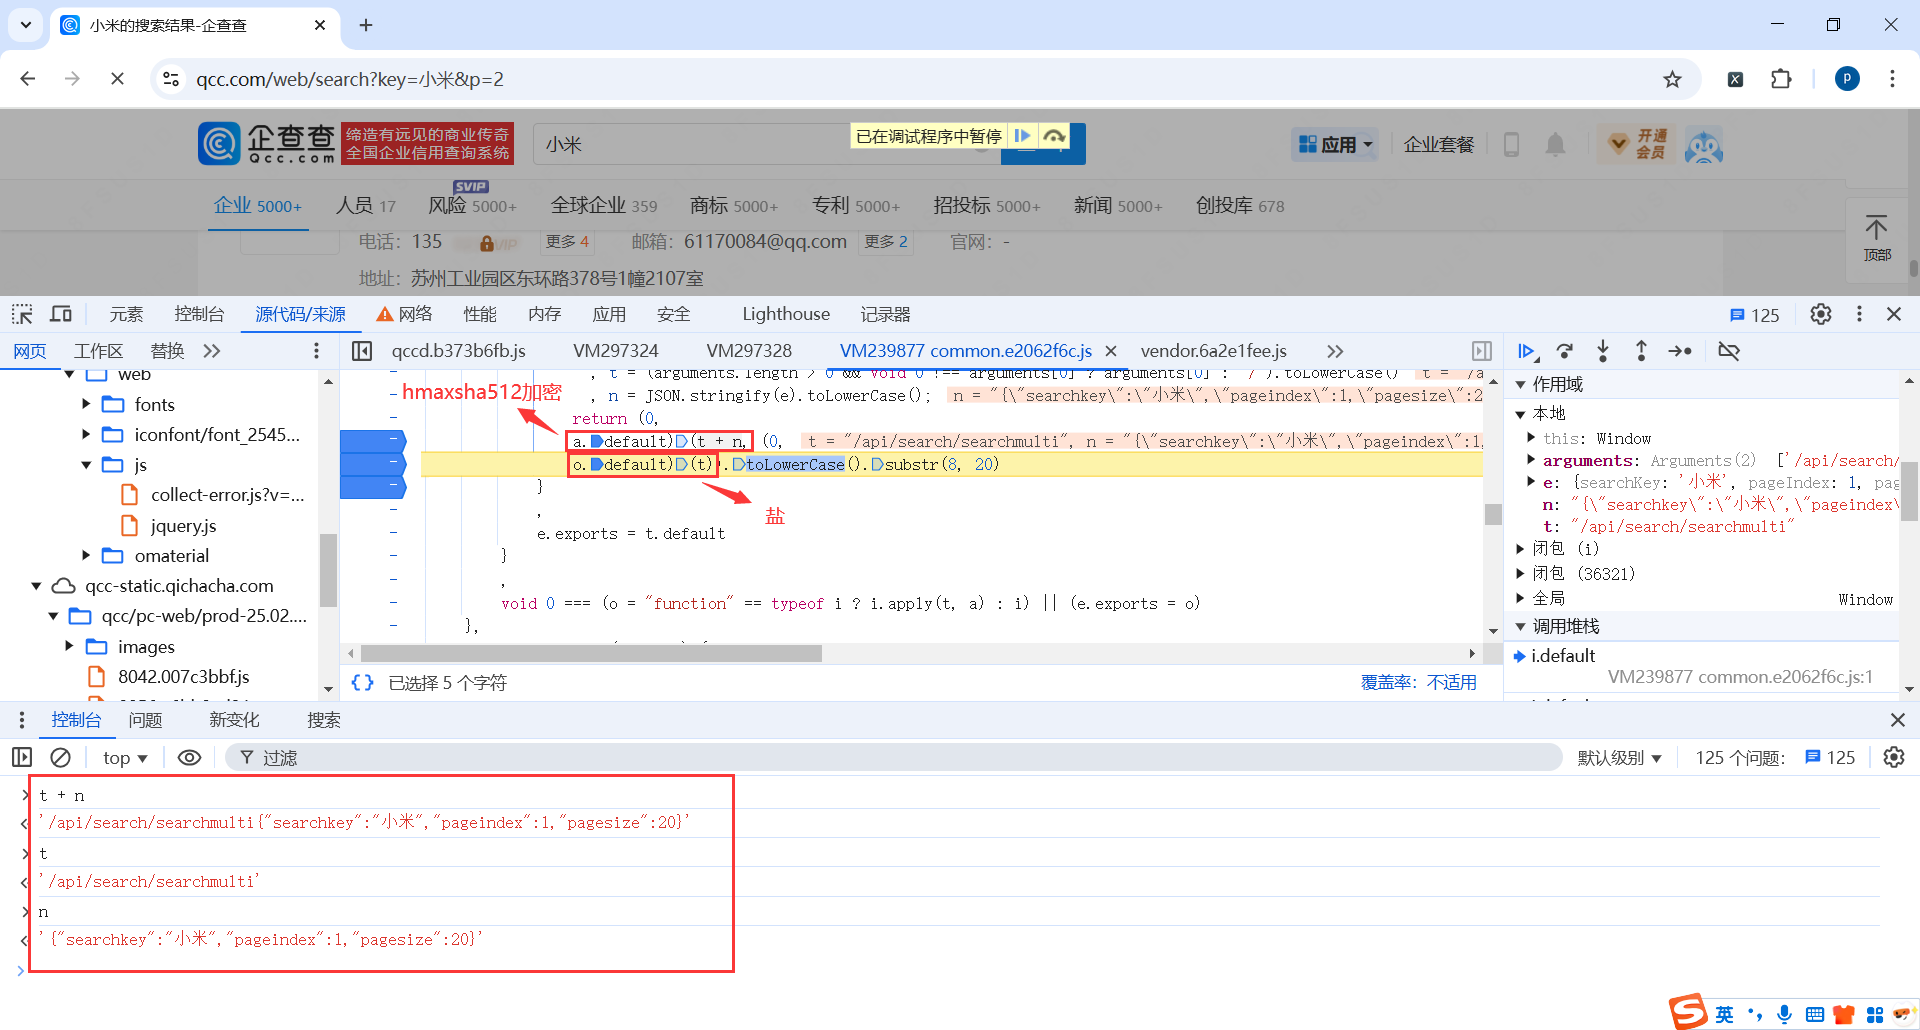Expand the images folder
1920x1030 pixels.
pos(69,647)
